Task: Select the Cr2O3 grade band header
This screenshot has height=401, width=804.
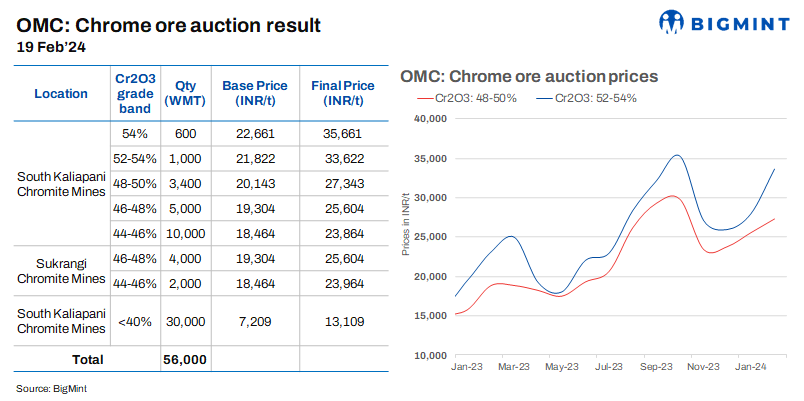Action: coord(134,93)
